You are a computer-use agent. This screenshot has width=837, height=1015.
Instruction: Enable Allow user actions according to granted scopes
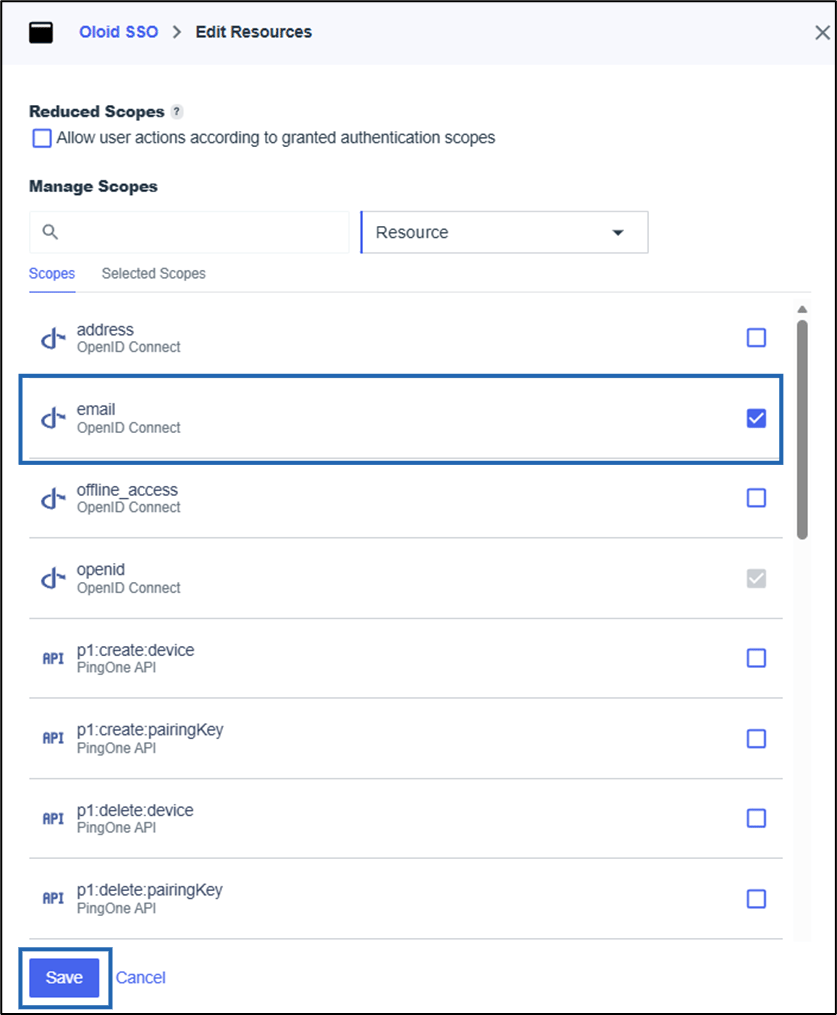42,138
